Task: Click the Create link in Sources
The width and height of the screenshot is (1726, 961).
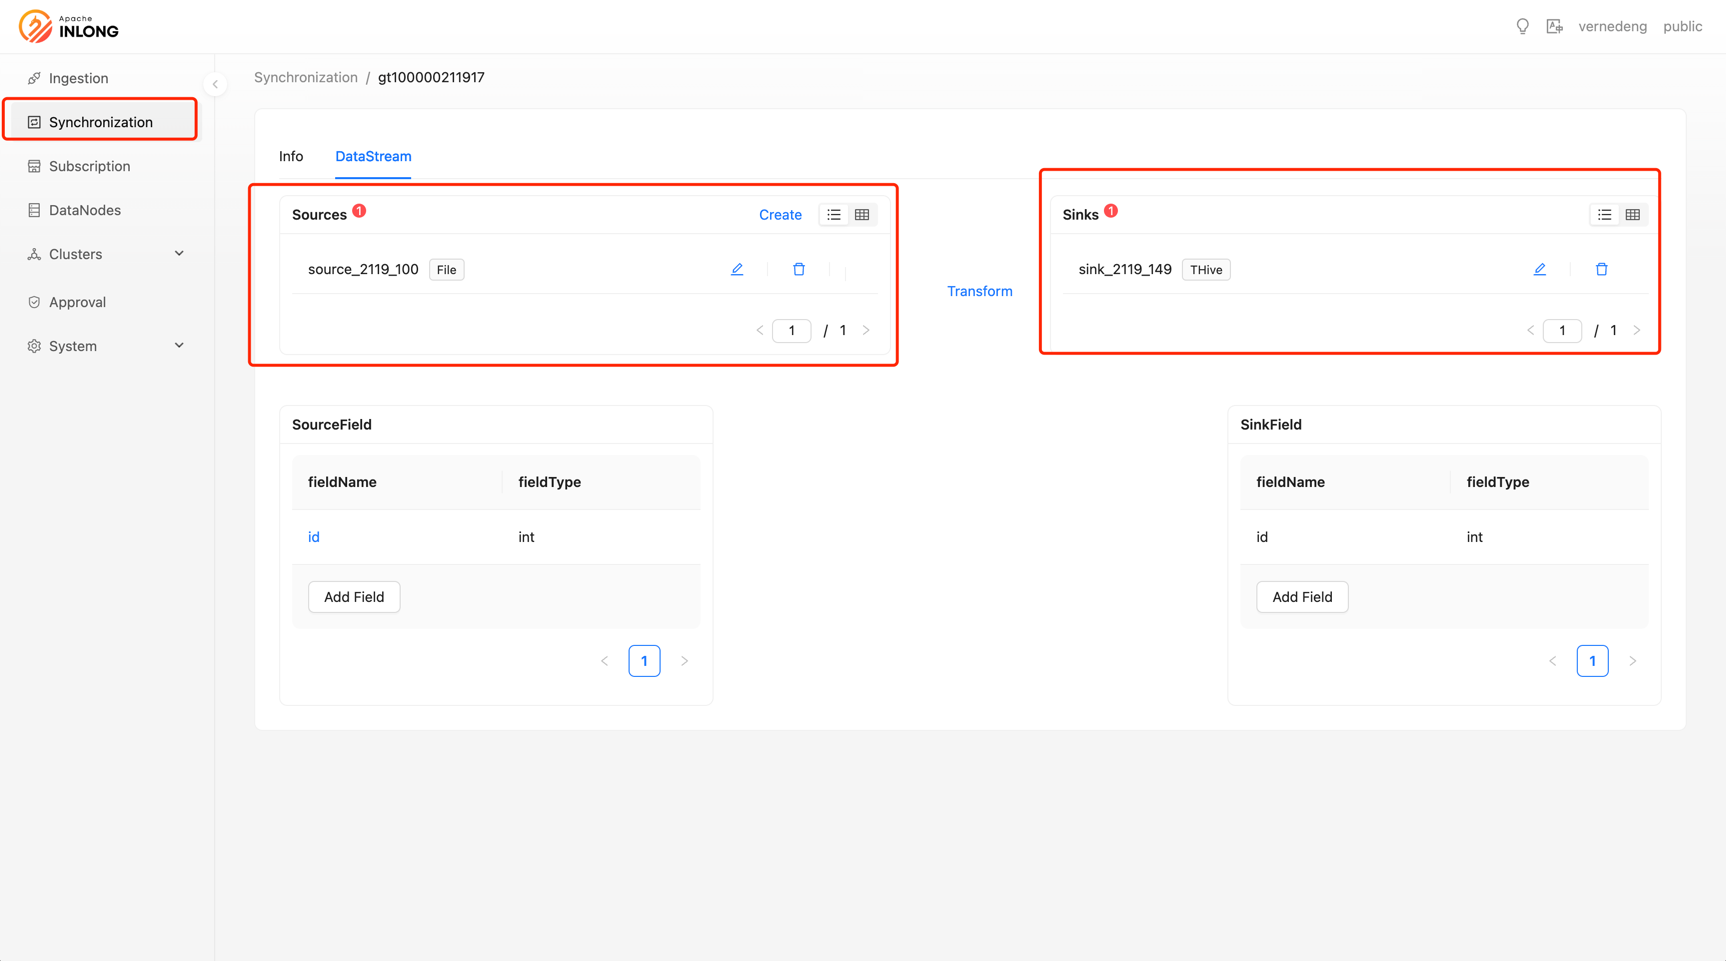Action: [780, 215]
